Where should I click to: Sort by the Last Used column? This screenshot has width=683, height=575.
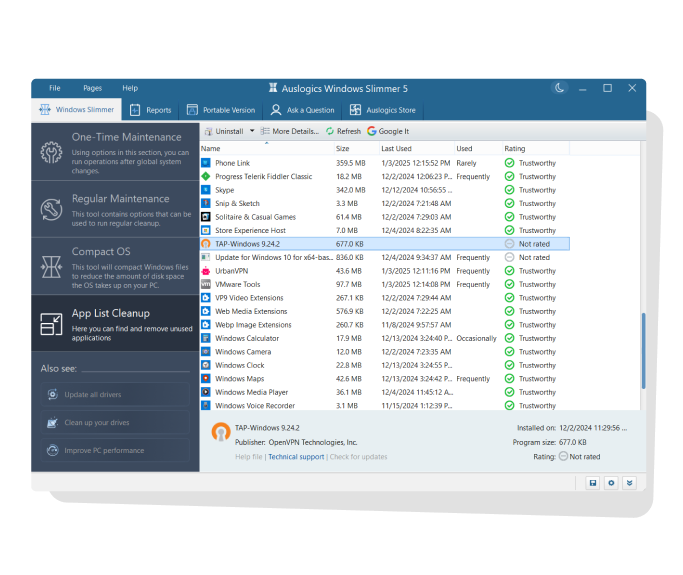point(416,149)
